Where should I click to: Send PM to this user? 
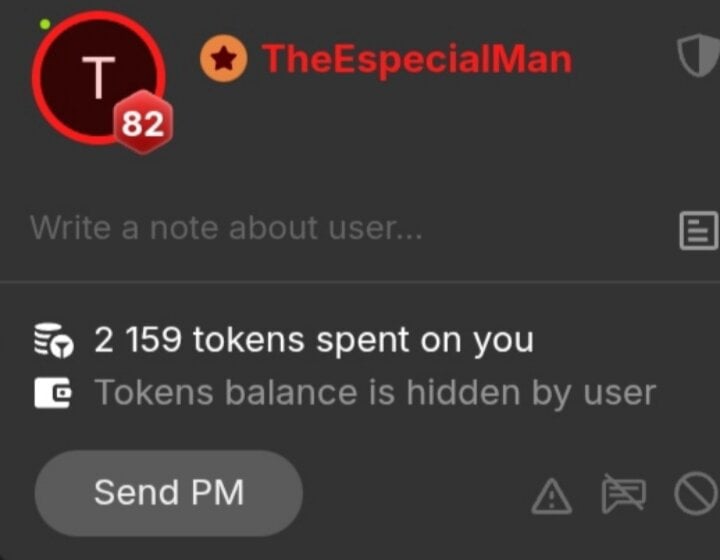[169, 493]
